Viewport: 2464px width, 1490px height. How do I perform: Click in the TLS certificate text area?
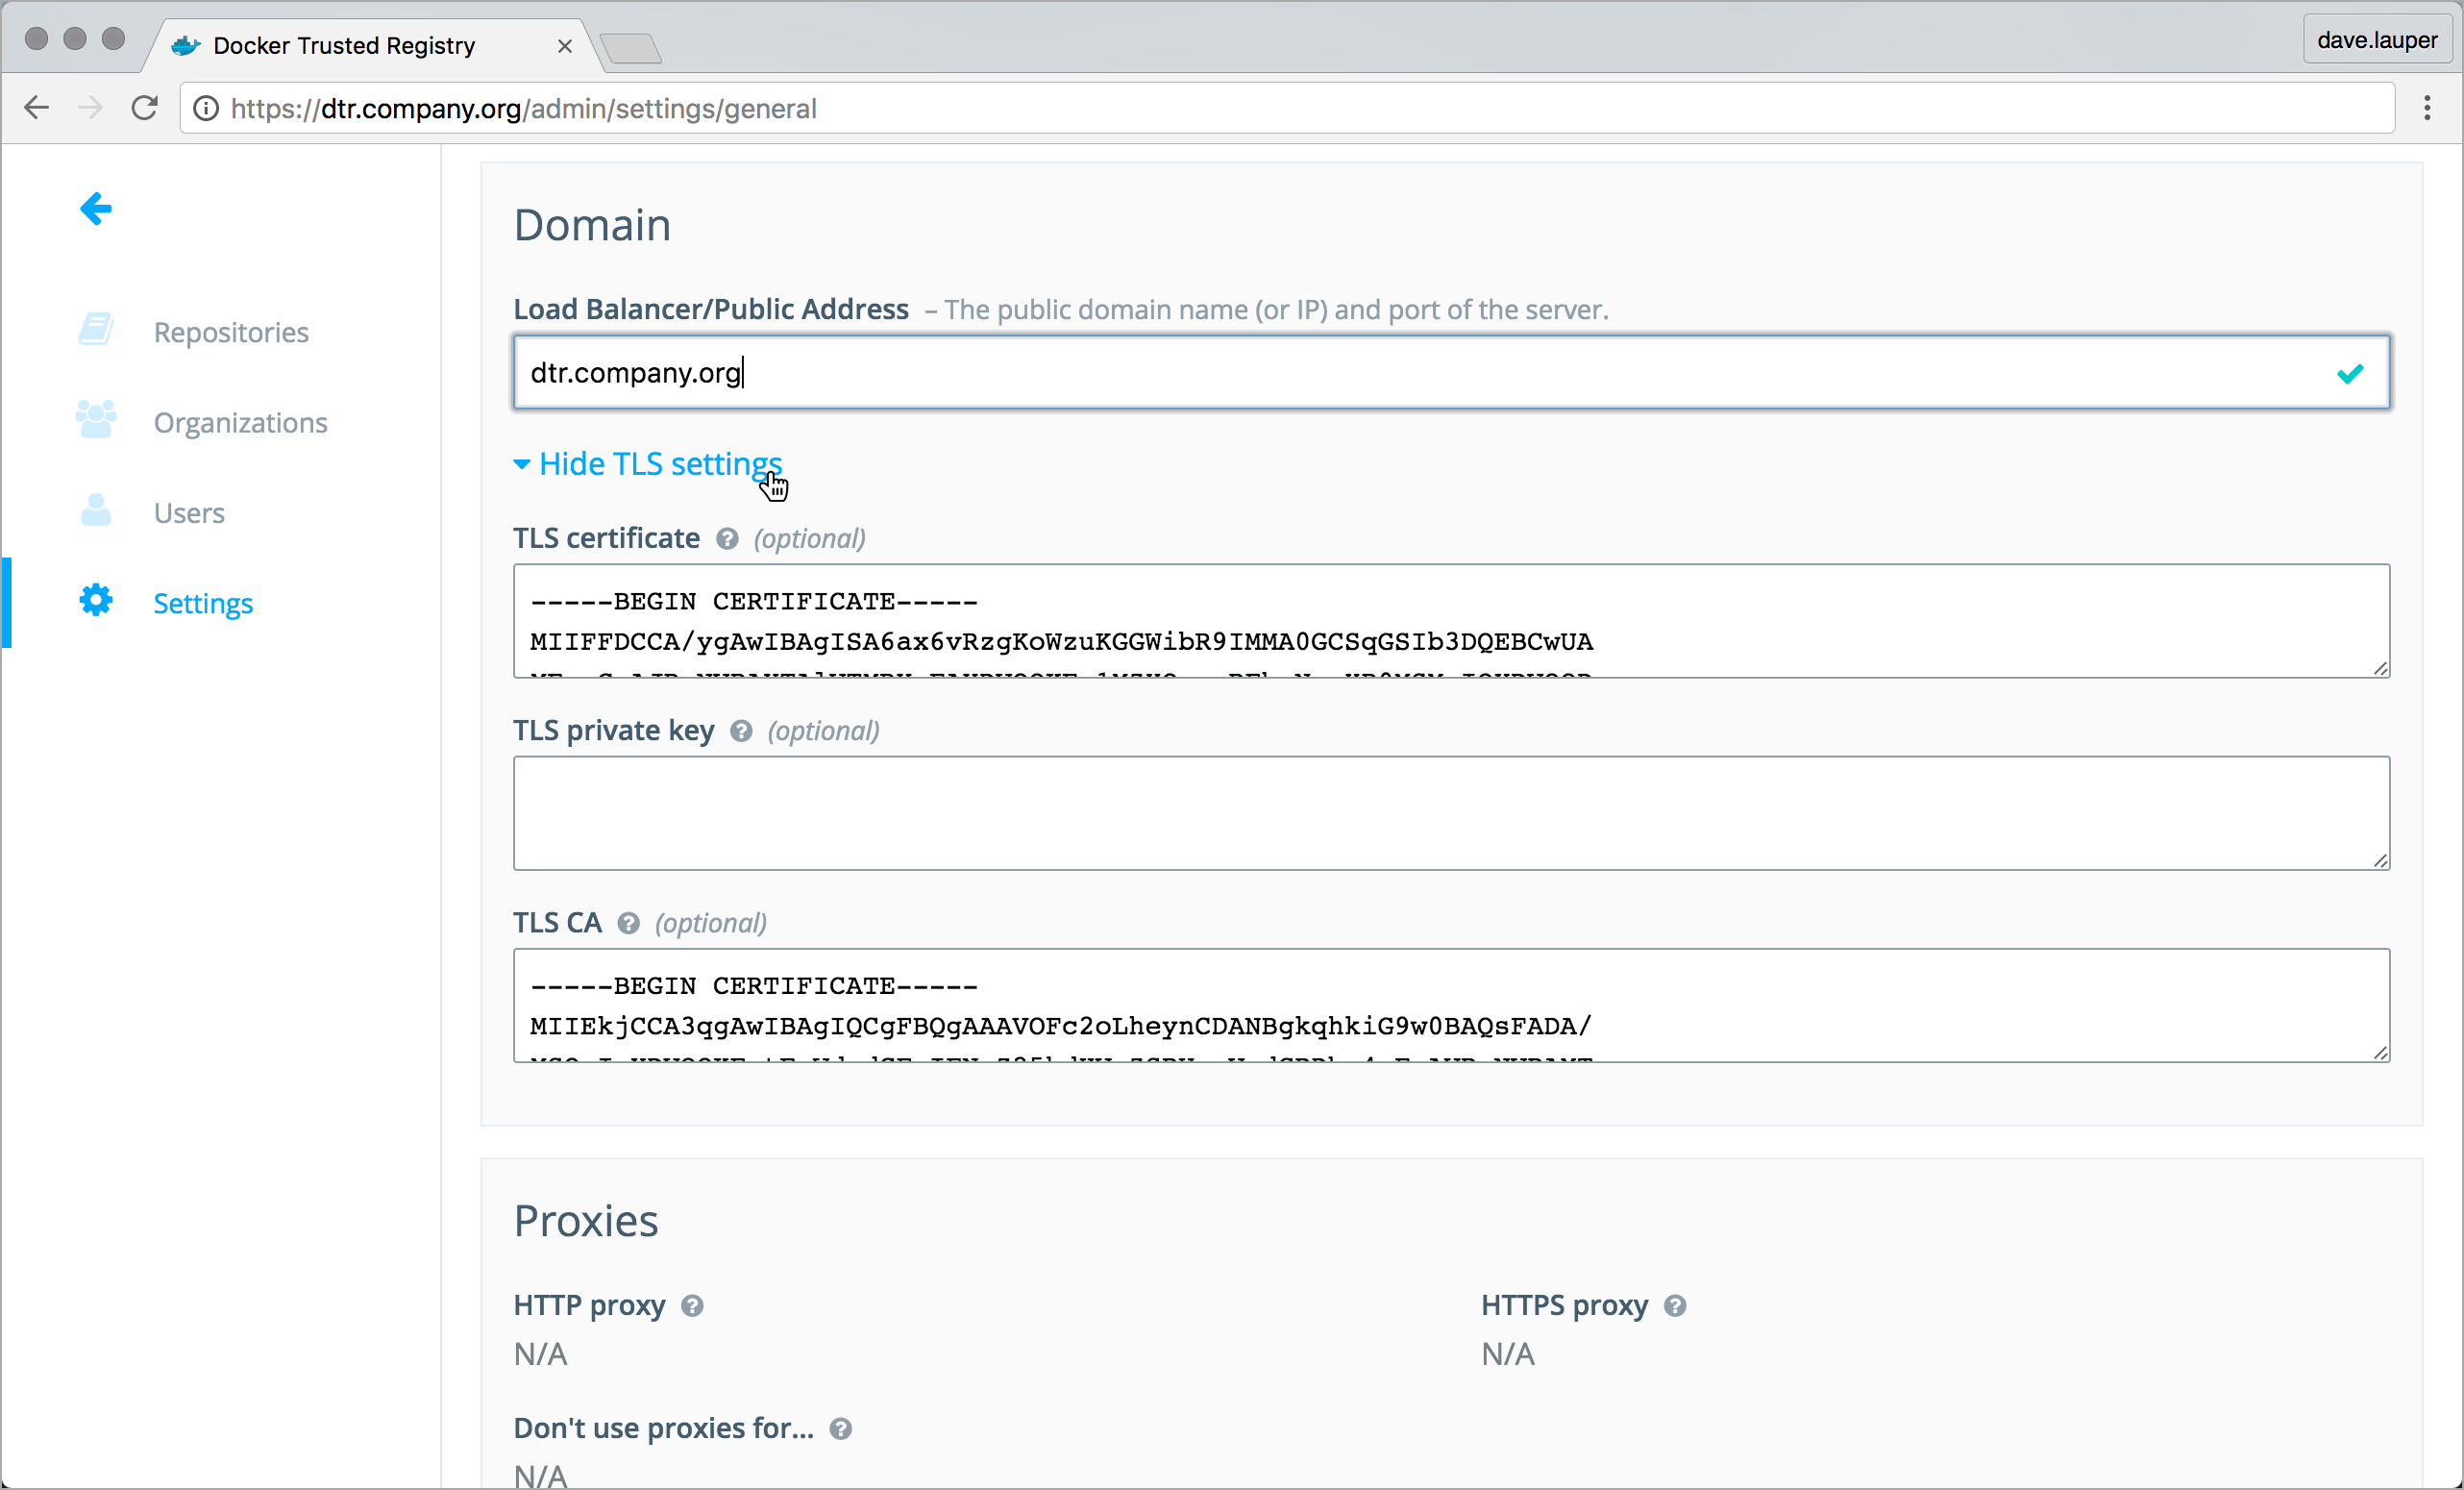[x=1450, y=621]
